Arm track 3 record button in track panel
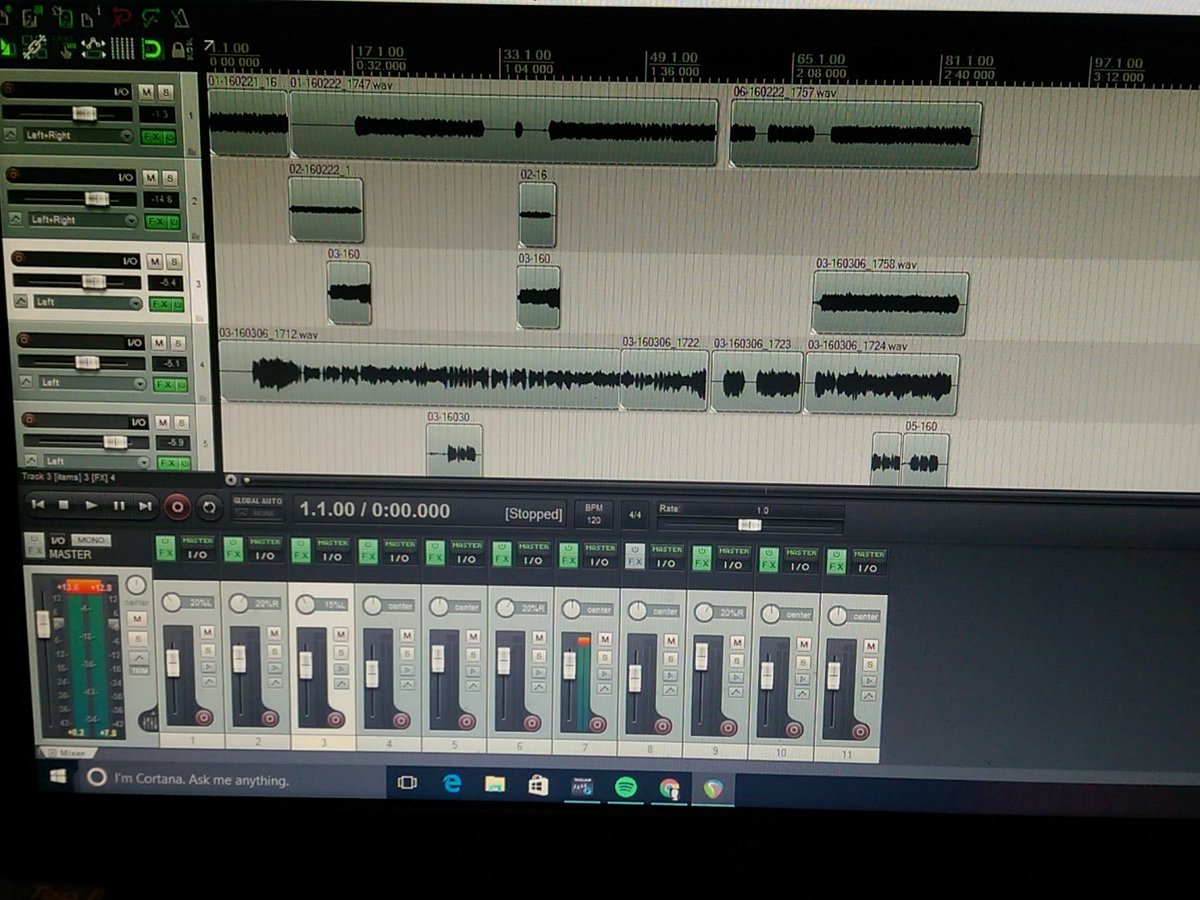Image resolution: width=1200 pixels, height=900 pixels. 18,260
